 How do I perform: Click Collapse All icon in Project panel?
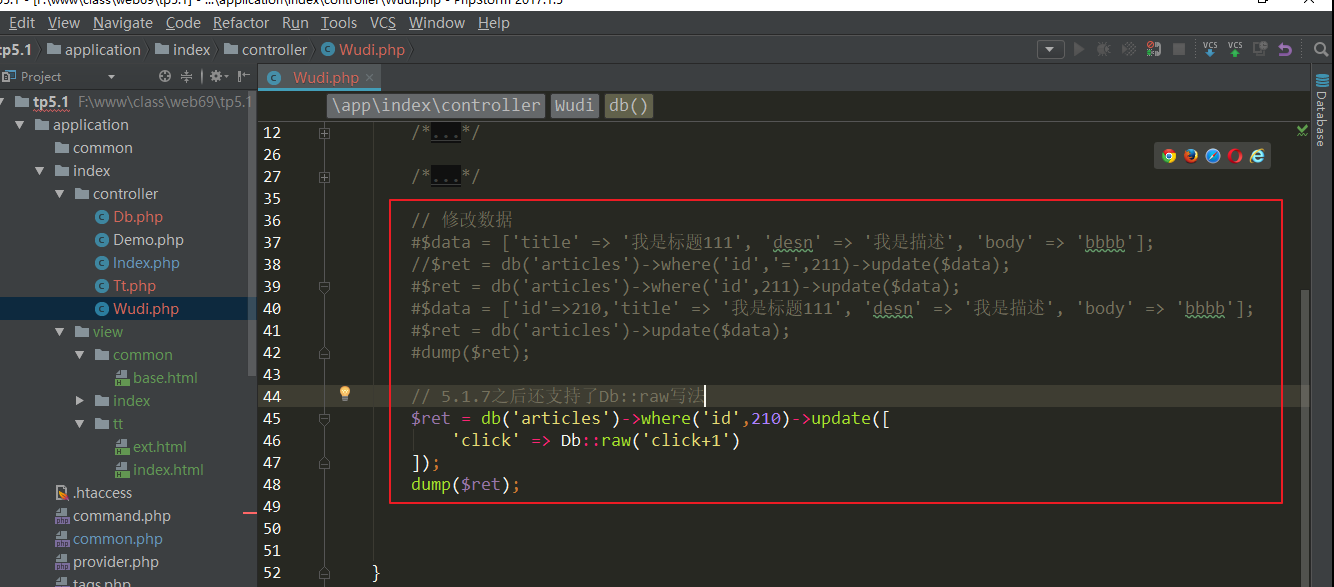pyautogui.click(x=187, y=76)
